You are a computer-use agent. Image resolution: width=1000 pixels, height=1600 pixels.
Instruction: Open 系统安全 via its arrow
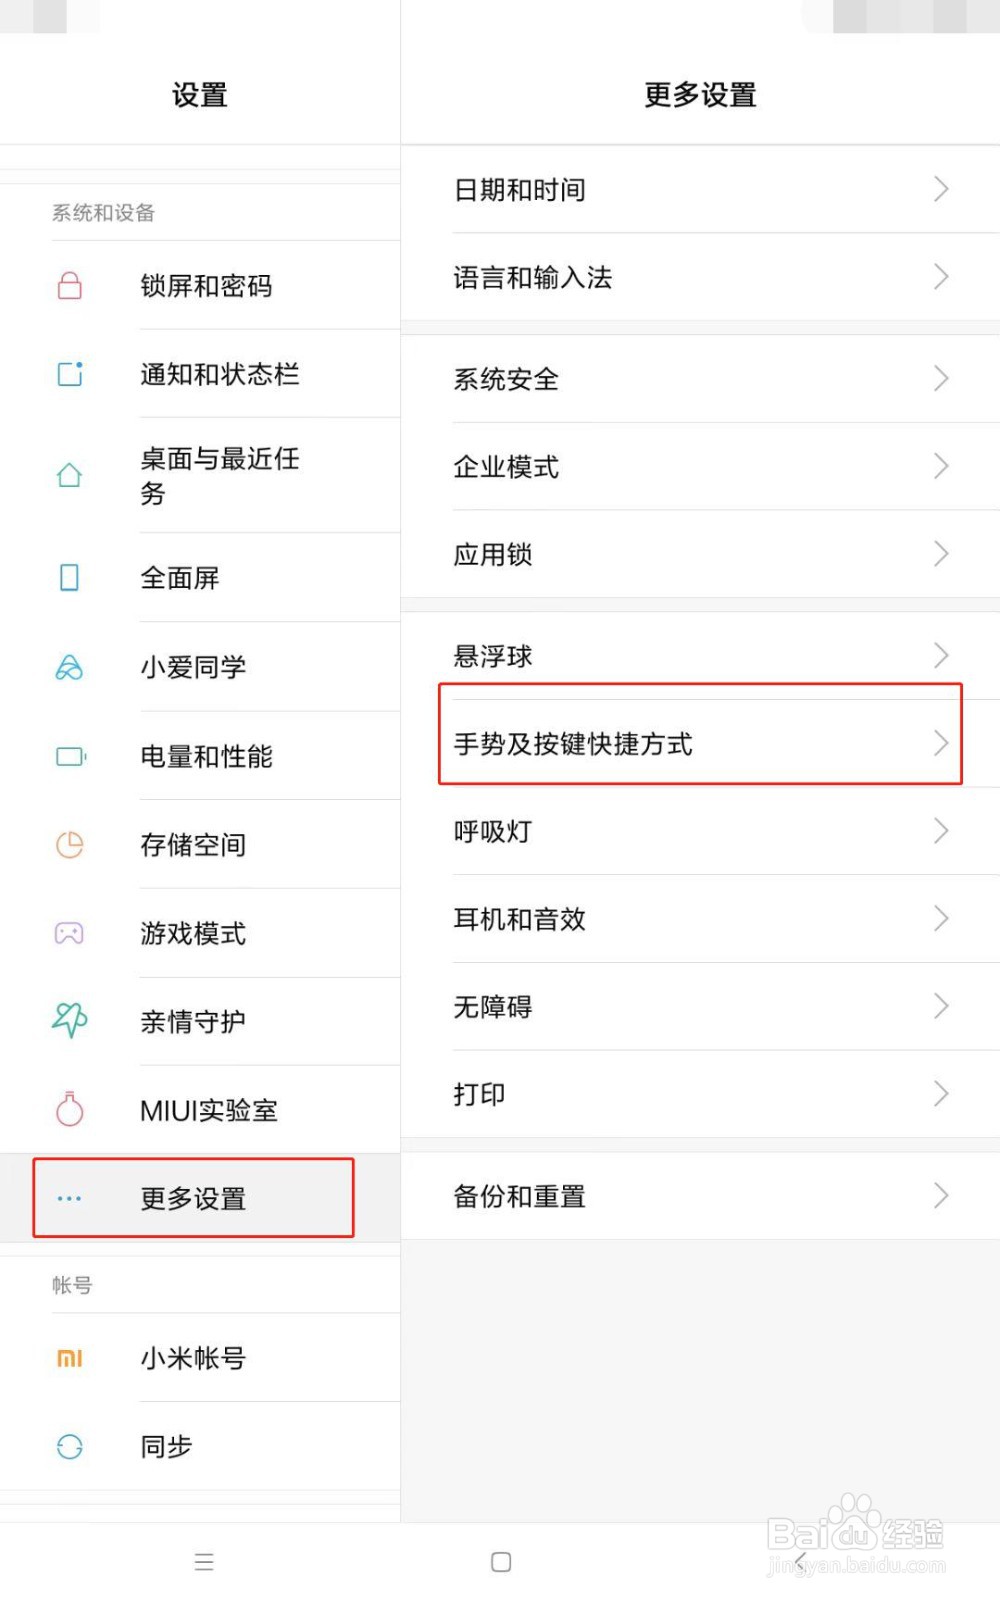938,379
